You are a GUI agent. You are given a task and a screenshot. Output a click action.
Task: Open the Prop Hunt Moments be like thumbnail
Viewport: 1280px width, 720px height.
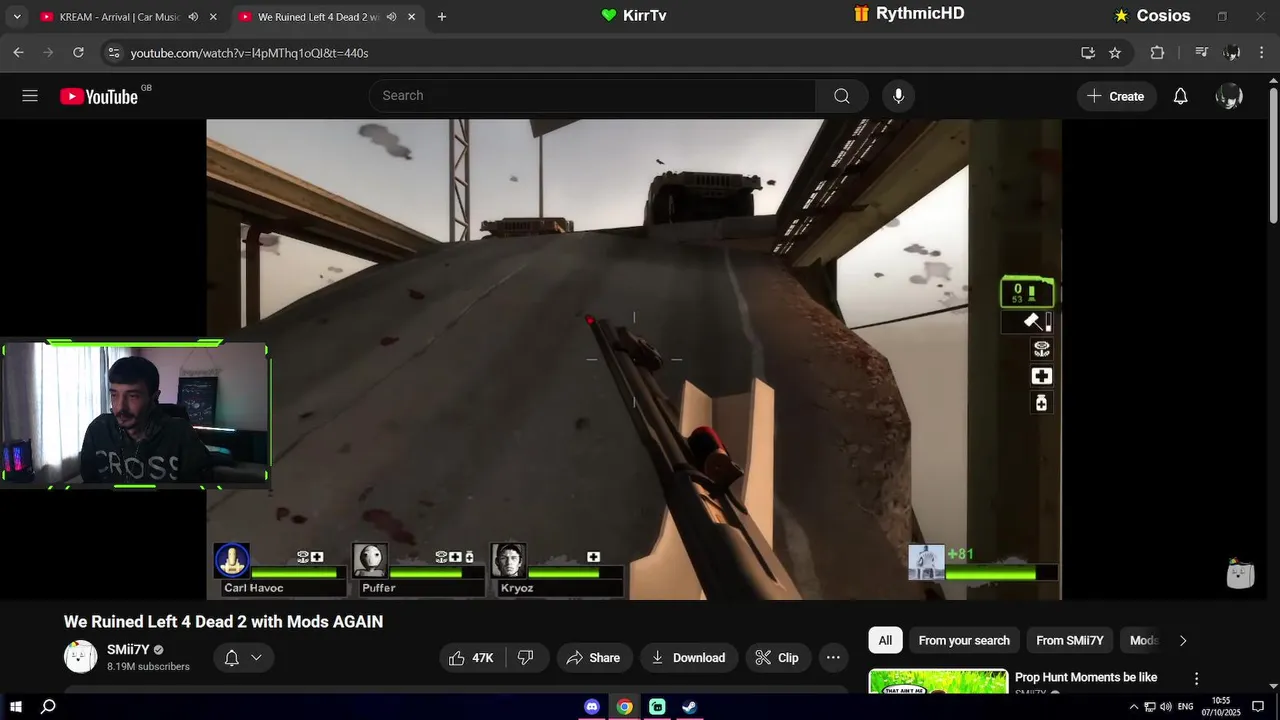pos(938,681)
